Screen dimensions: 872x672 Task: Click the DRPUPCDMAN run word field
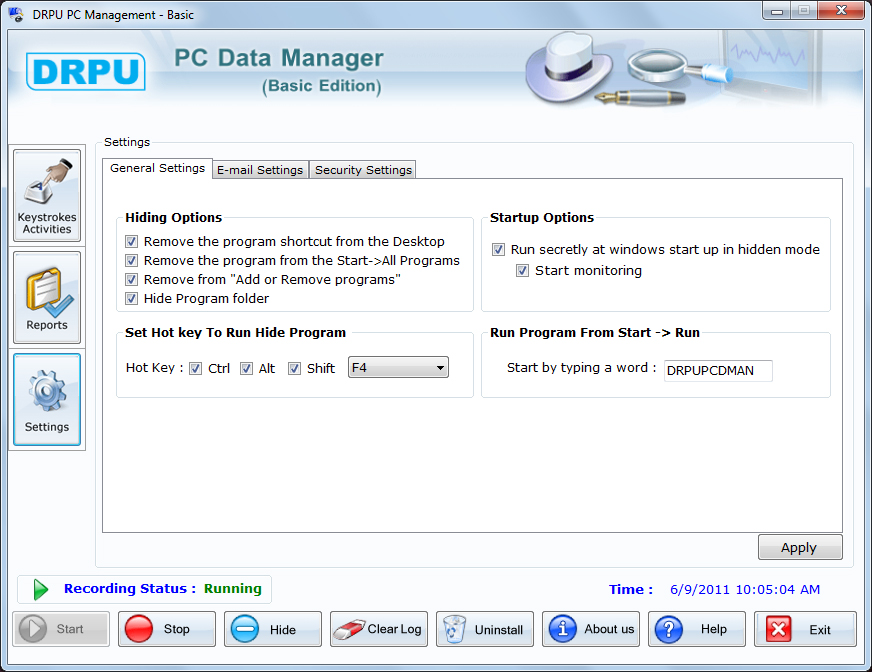coord(718,371)
